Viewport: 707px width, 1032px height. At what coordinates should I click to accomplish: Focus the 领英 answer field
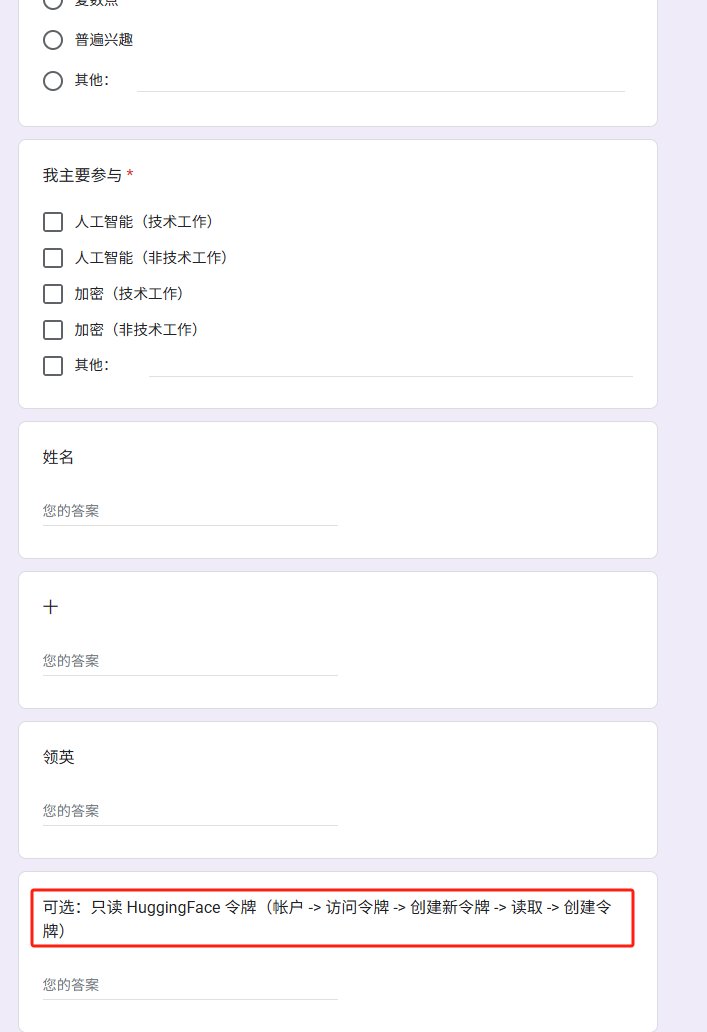[x=190, y=812]
